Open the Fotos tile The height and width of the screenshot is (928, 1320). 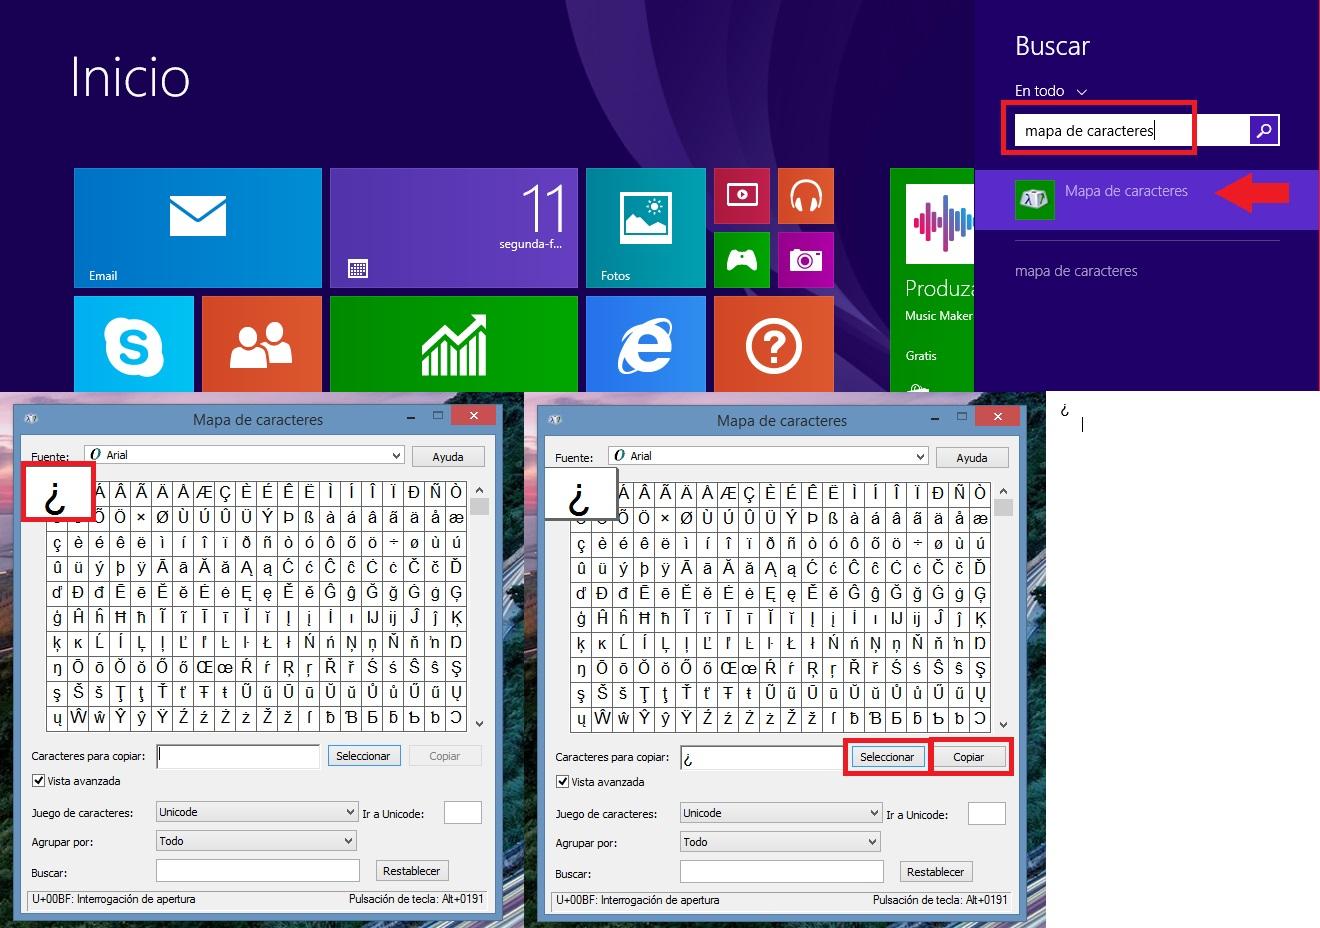[x=645, y=227]
